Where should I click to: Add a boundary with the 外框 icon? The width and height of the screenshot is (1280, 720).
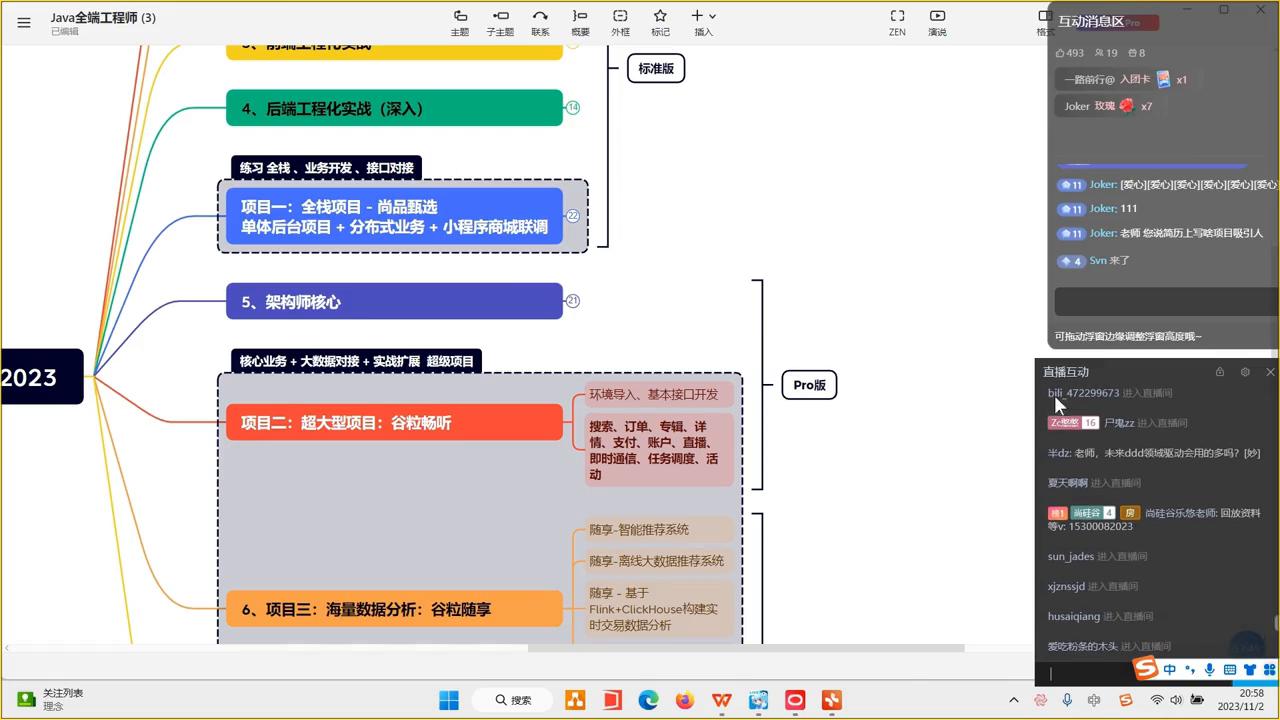click(x=620, y=22)
